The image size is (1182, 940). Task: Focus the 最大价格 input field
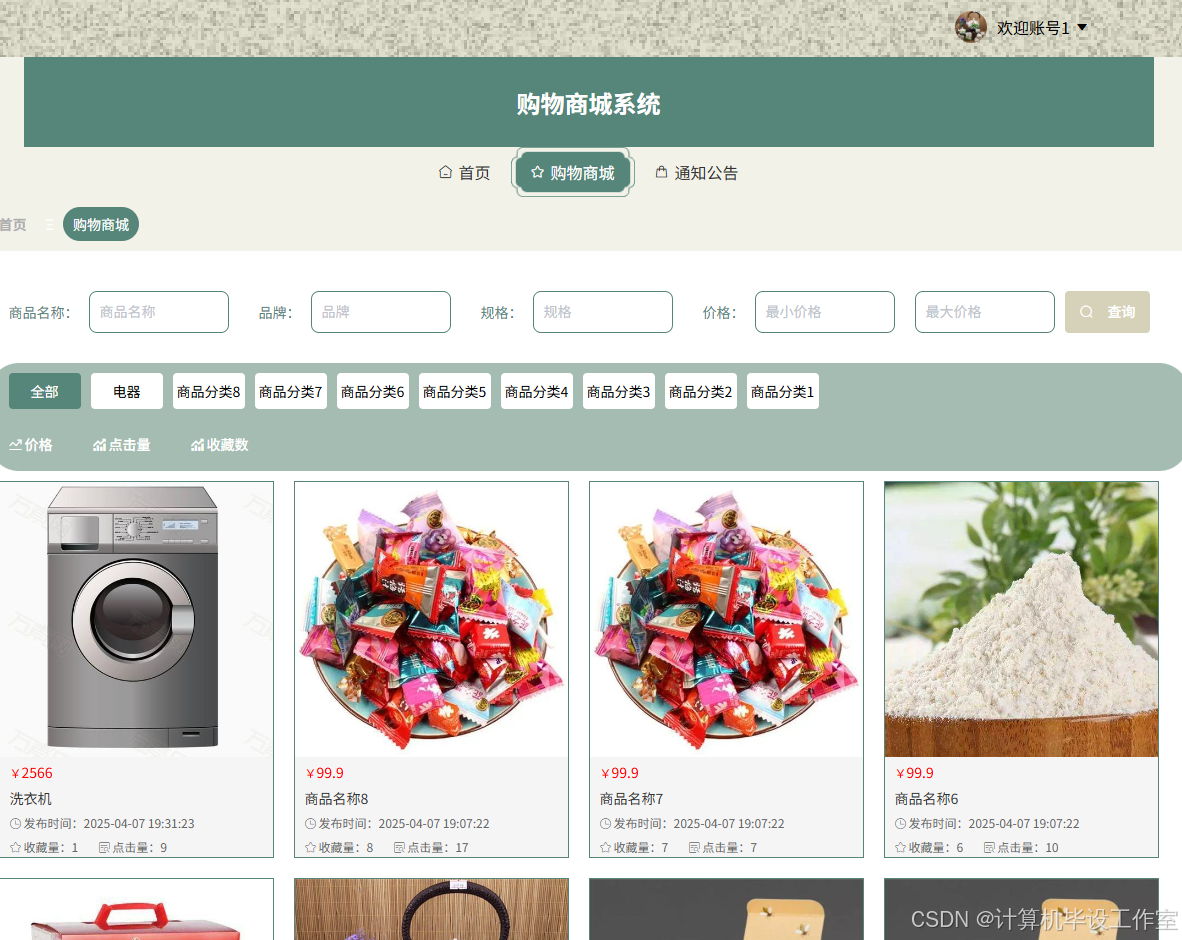point(984,312)
